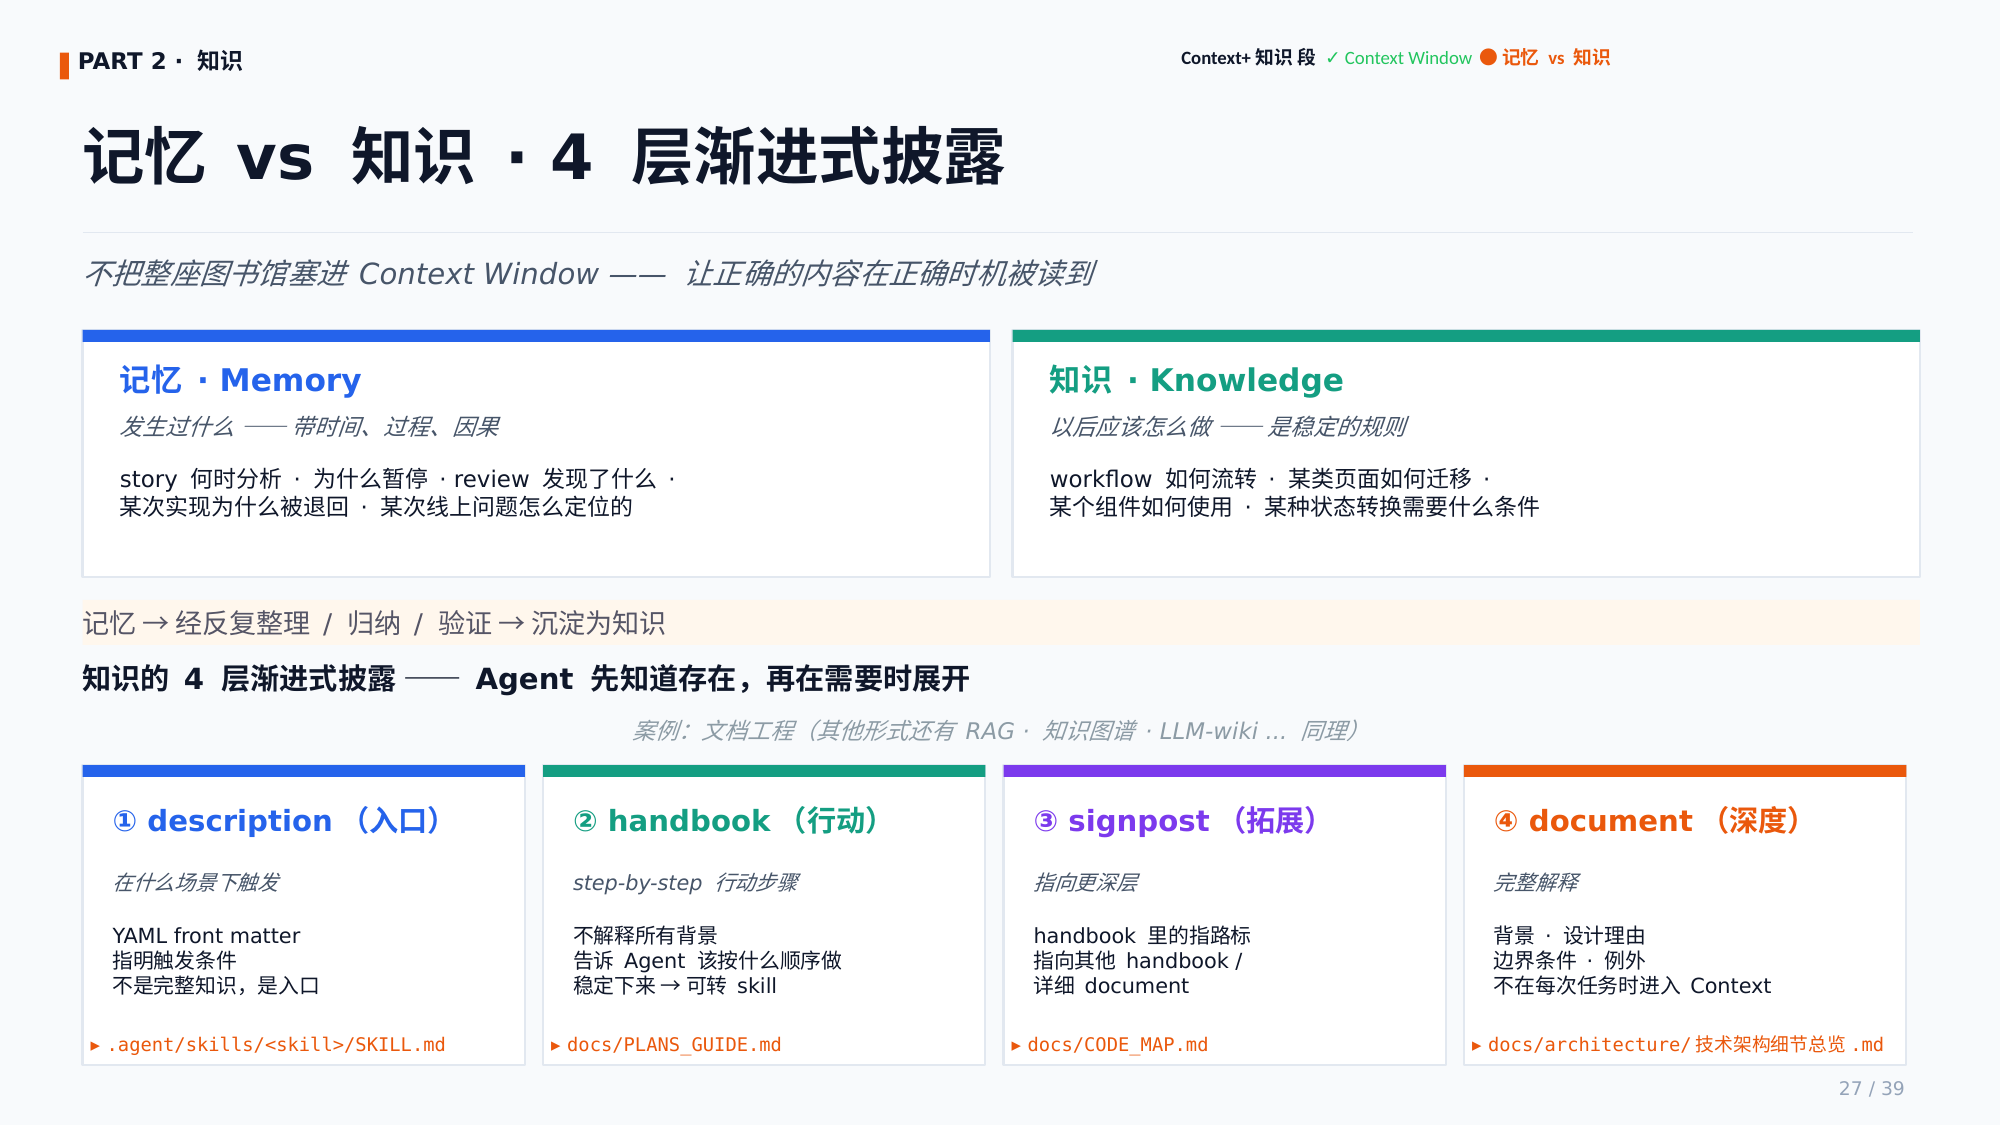
Task: Click the main title 记忆 vs 知识 · 4 层渐进式披露
Action: click(x=544, y=158)
